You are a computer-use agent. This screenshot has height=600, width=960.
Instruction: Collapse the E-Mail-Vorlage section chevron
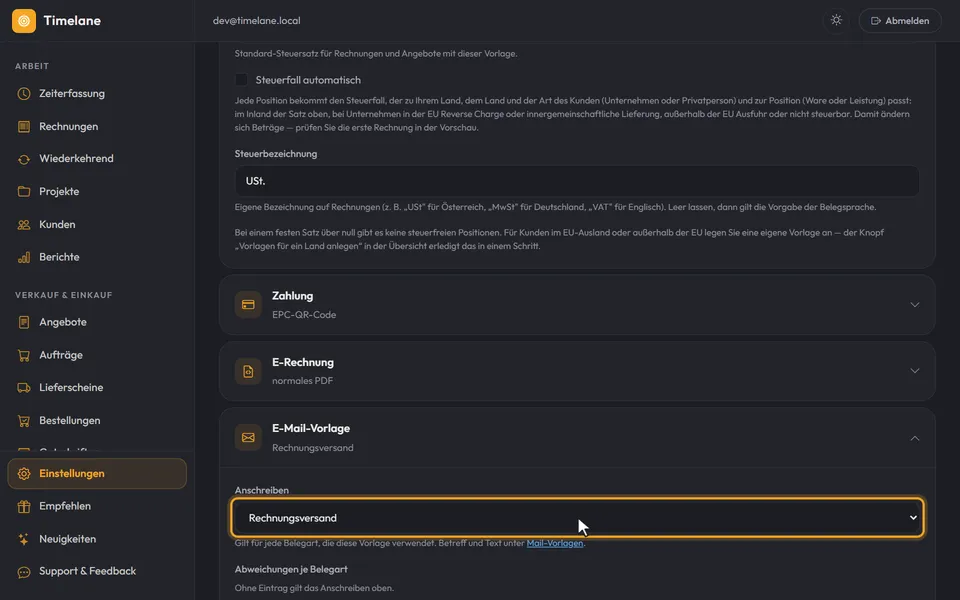point(915,438)
